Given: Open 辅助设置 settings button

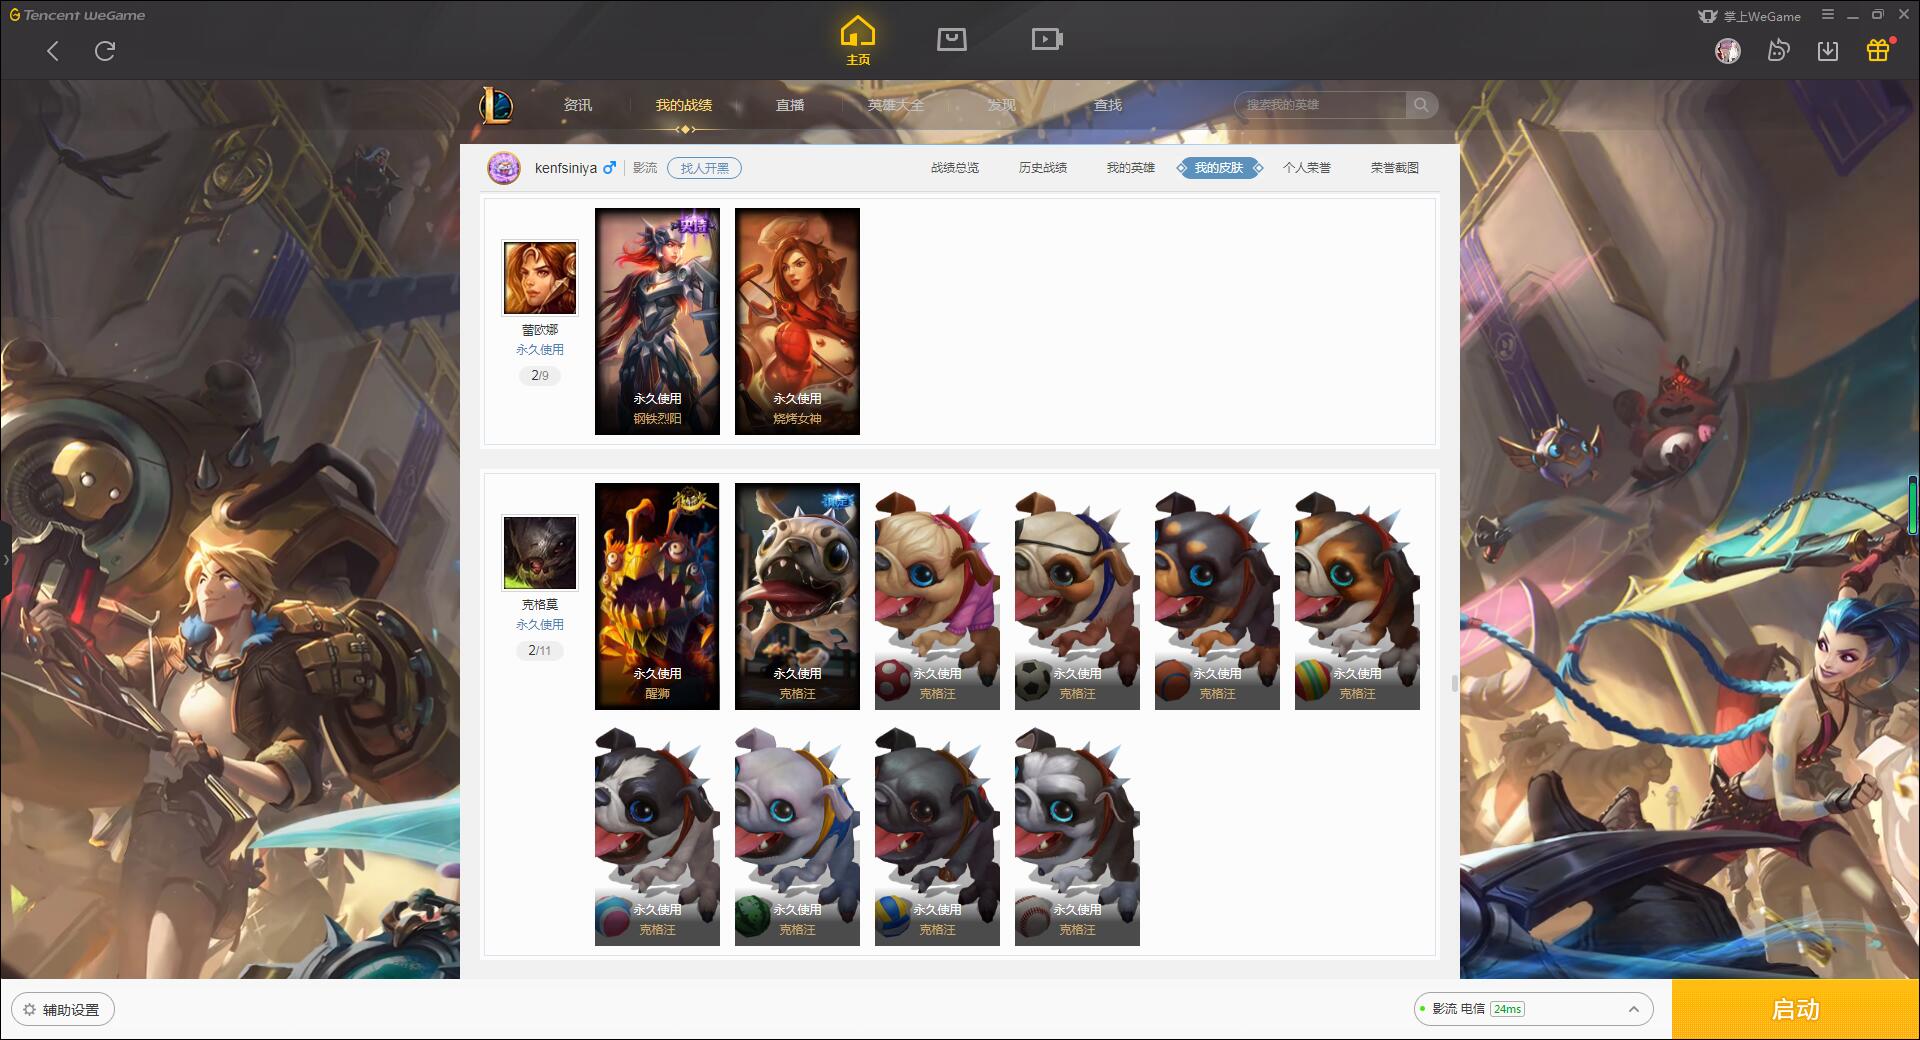Looking at the screenshot, I should tap(62, 1010).
